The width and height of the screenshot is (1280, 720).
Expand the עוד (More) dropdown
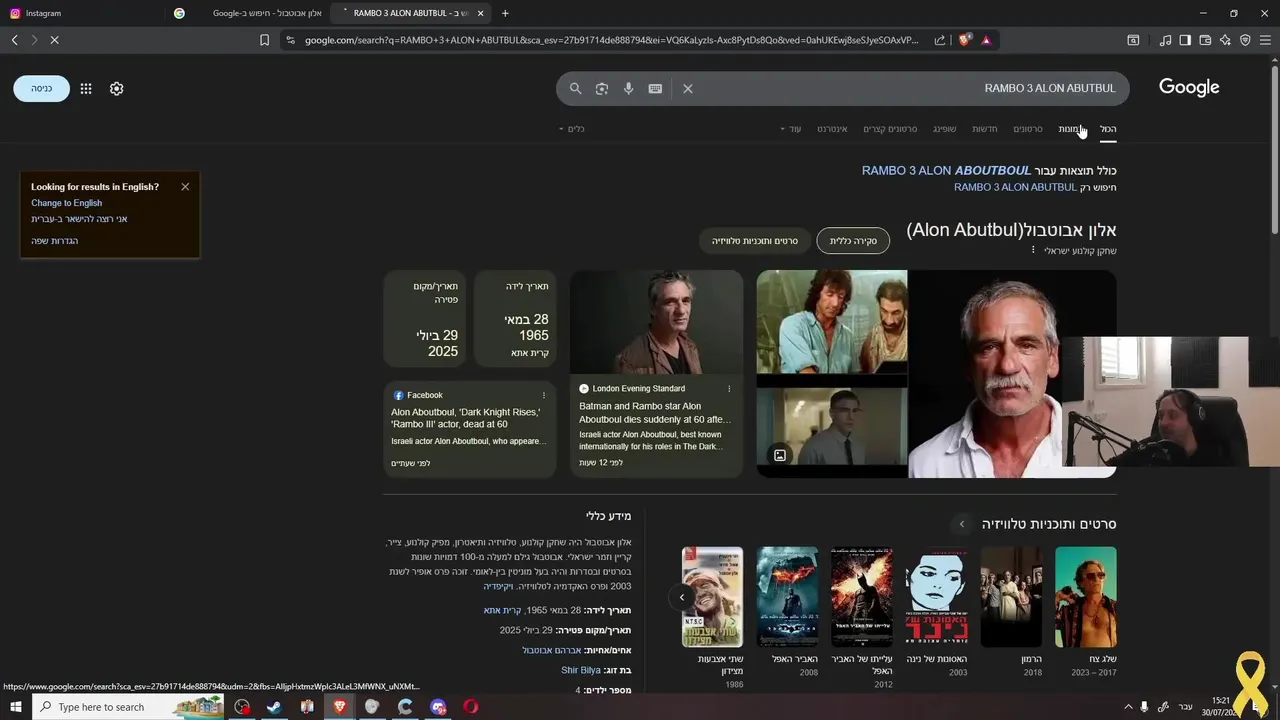[x=791, y=129]
